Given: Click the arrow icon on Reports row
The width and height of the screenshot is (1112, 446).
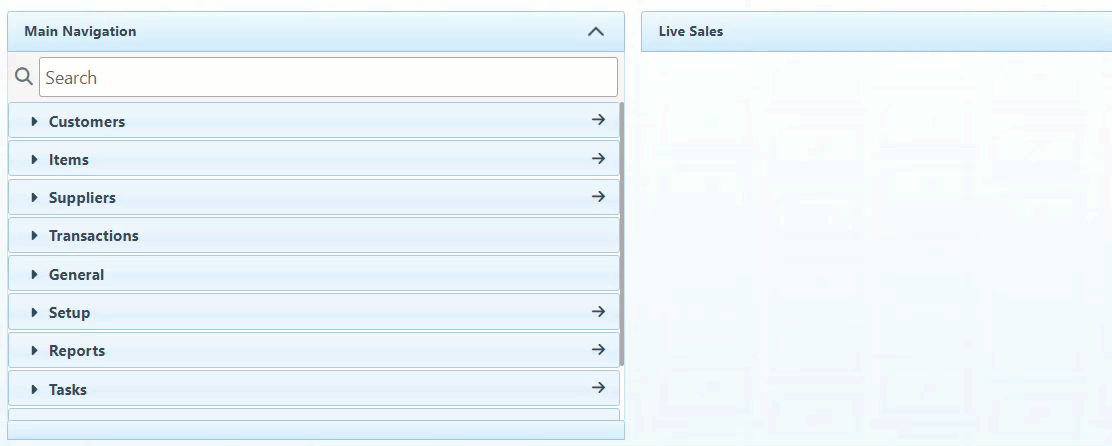Looking at the screenshot, I should tap(598, 350).
